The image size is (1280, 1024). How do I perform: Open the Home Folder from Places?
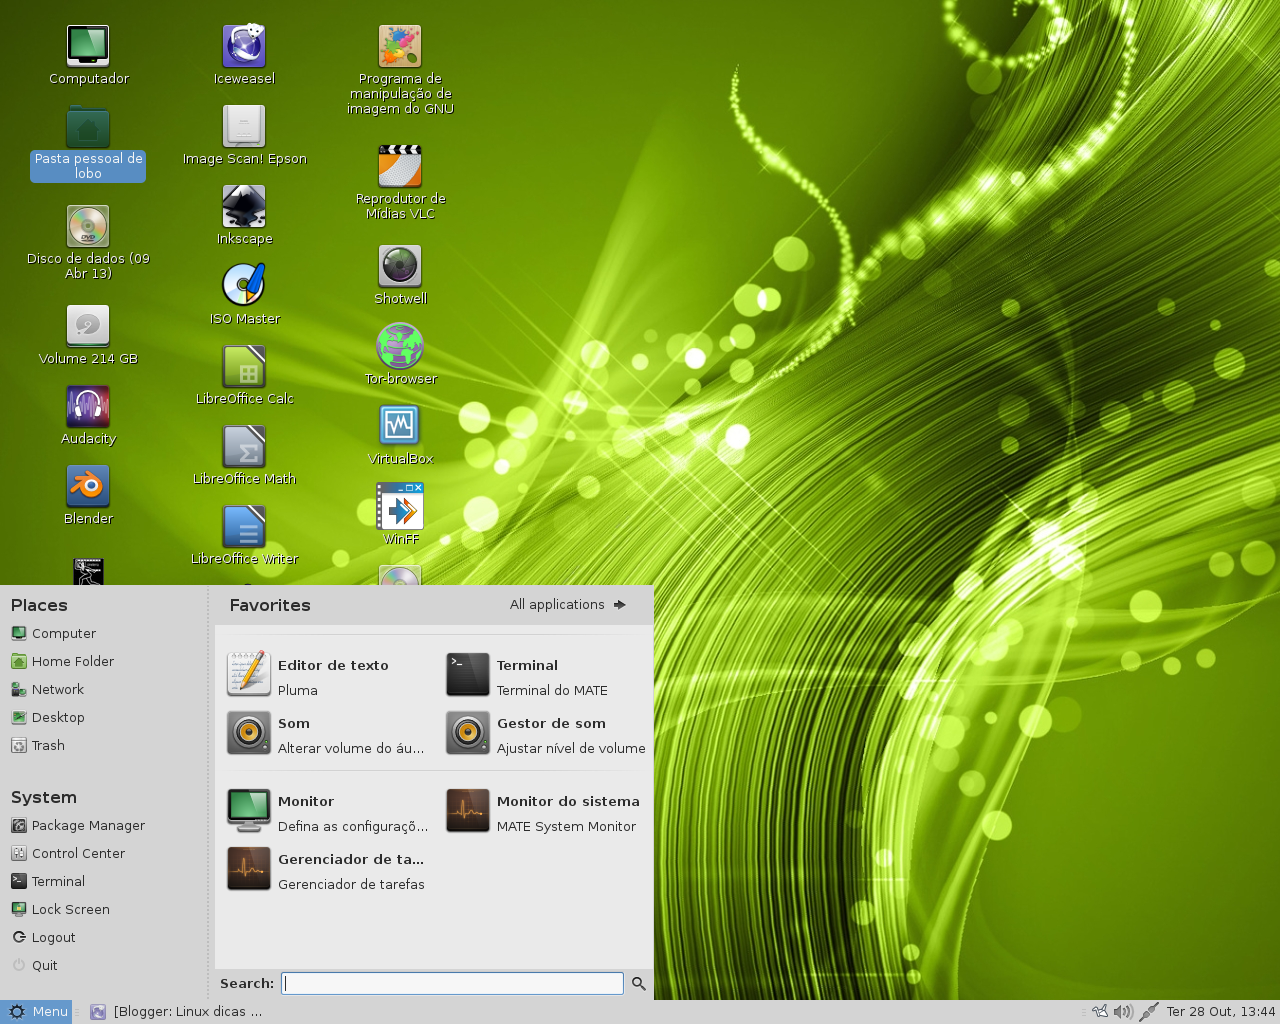pyautogui.click(x=71, y=661)
